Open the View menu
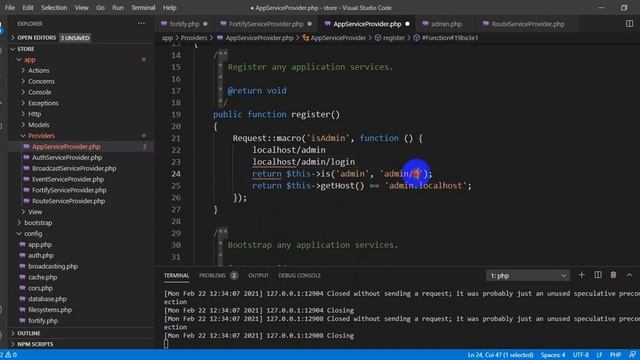The width and height of the screenshot is (640, 360). (x=81, y=7)
